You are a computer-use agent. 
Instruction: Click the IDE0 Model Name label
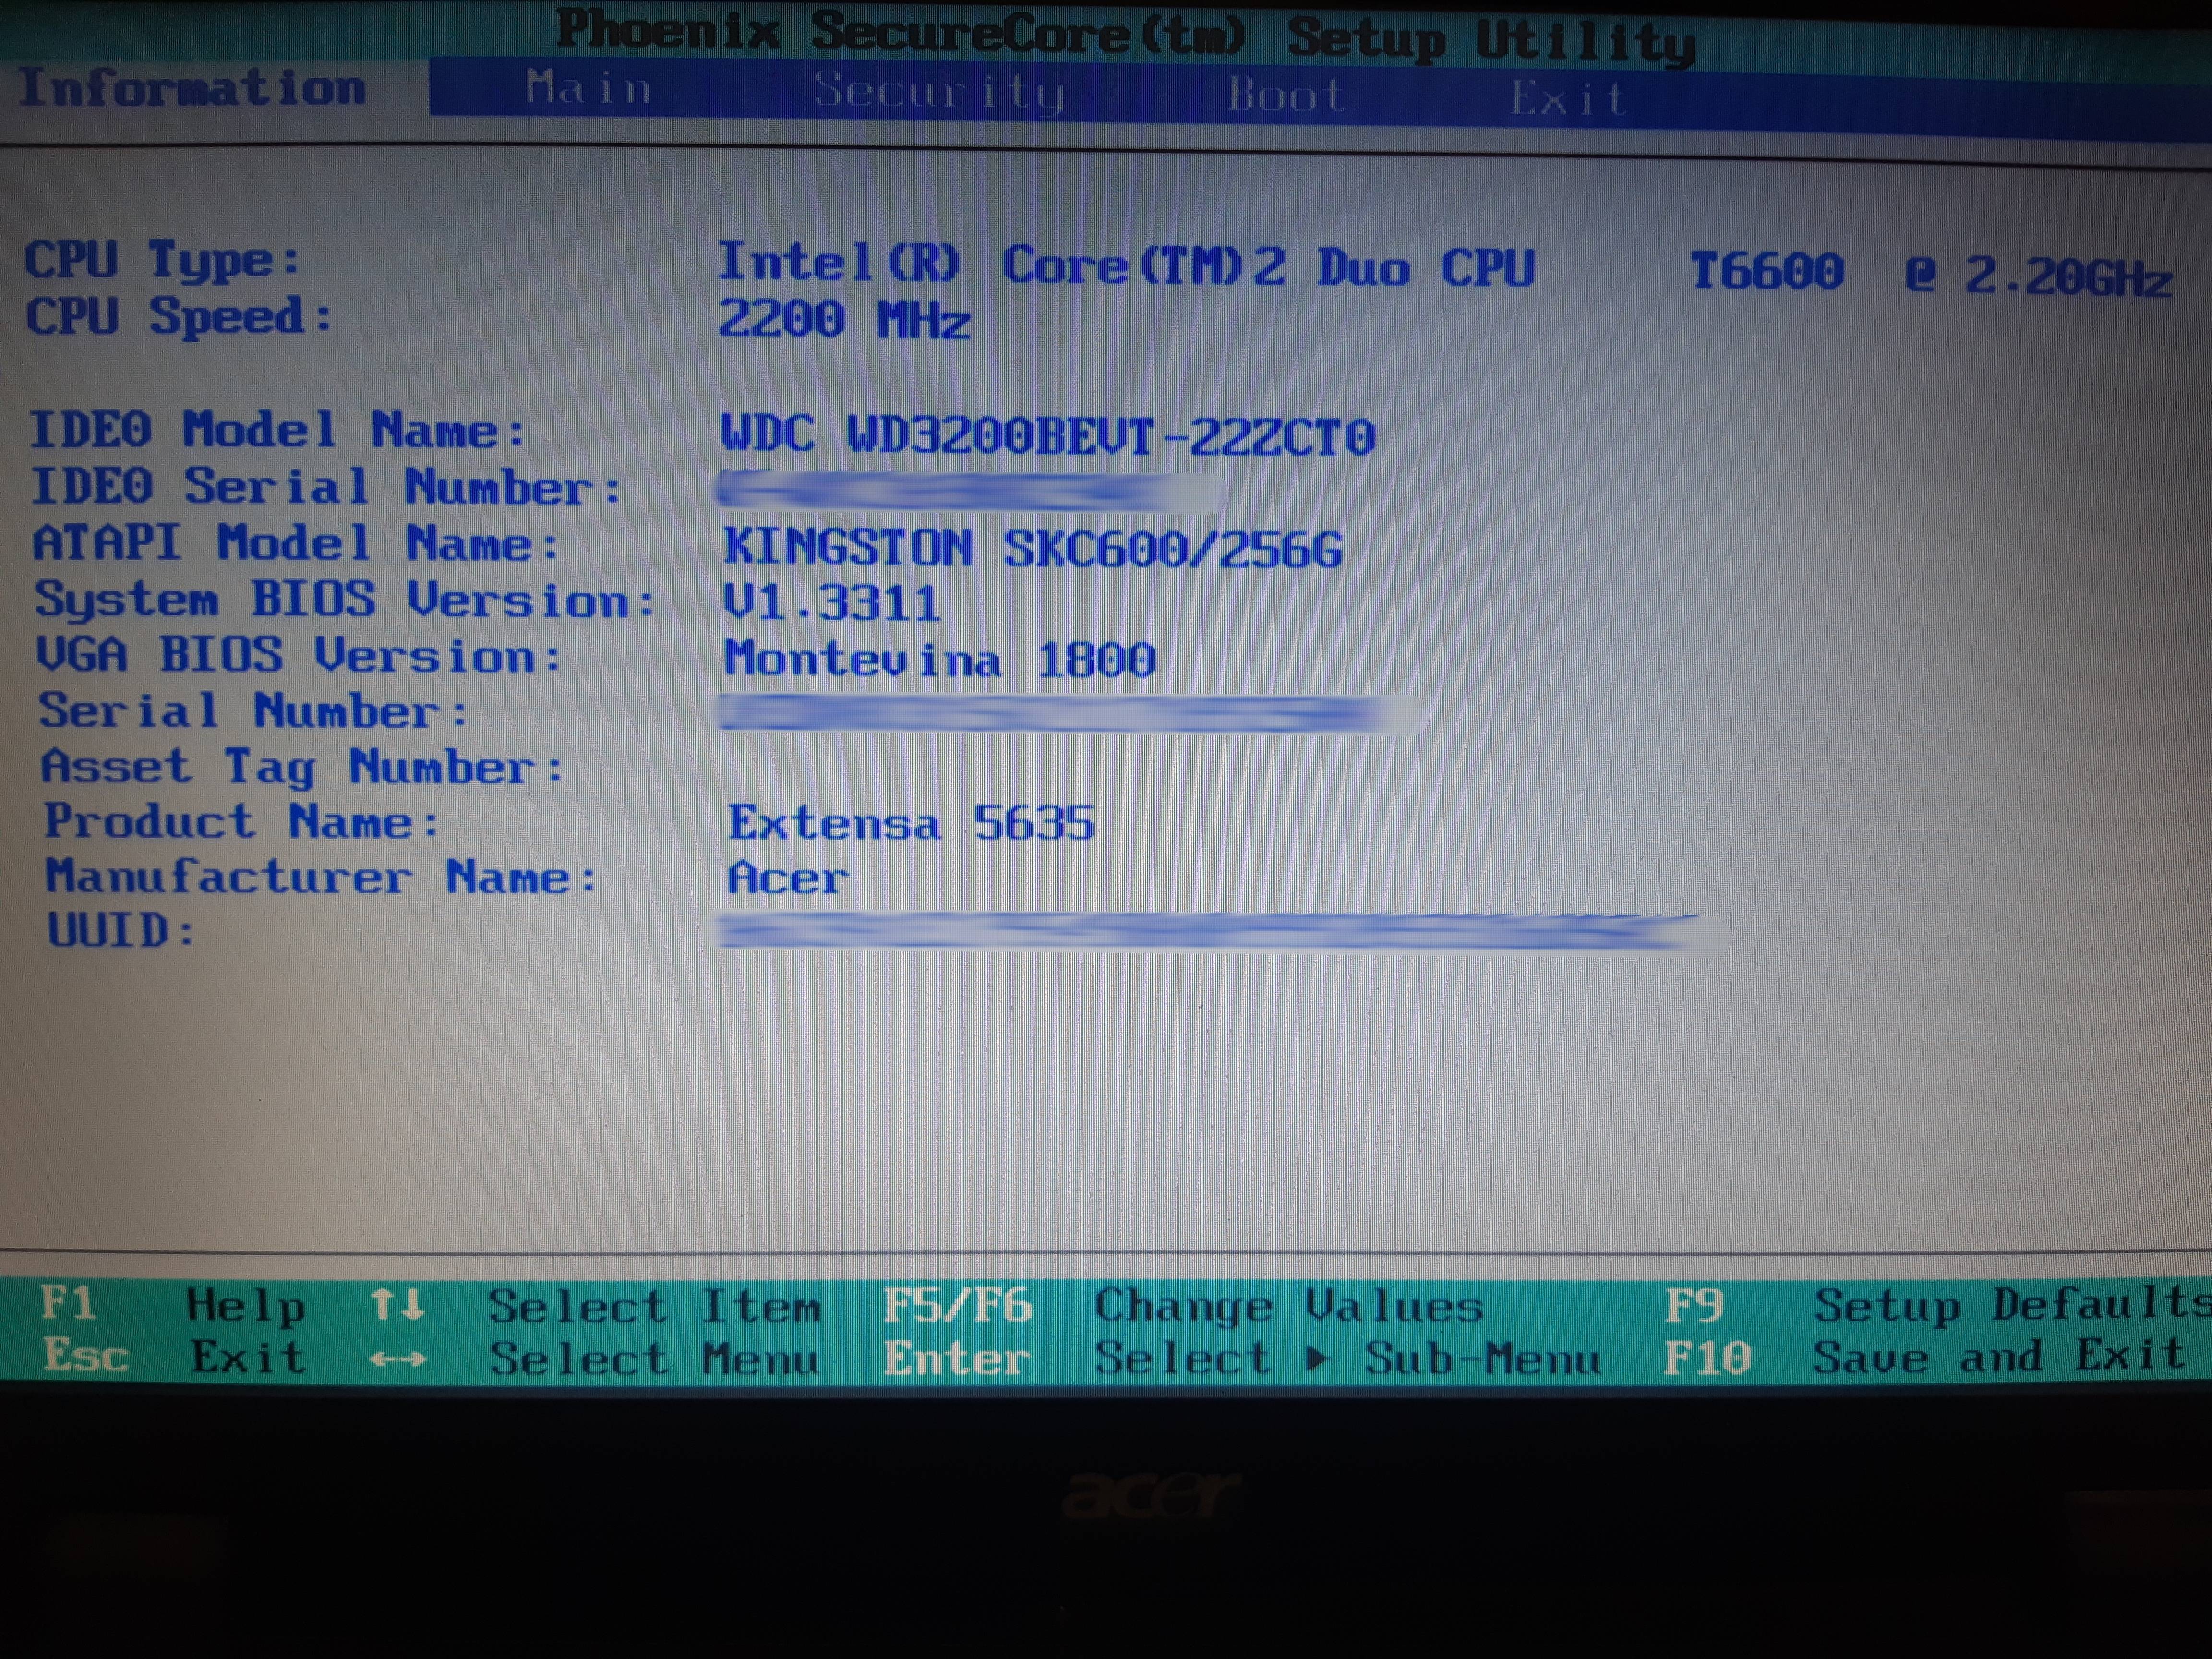[x=277, y=431]
